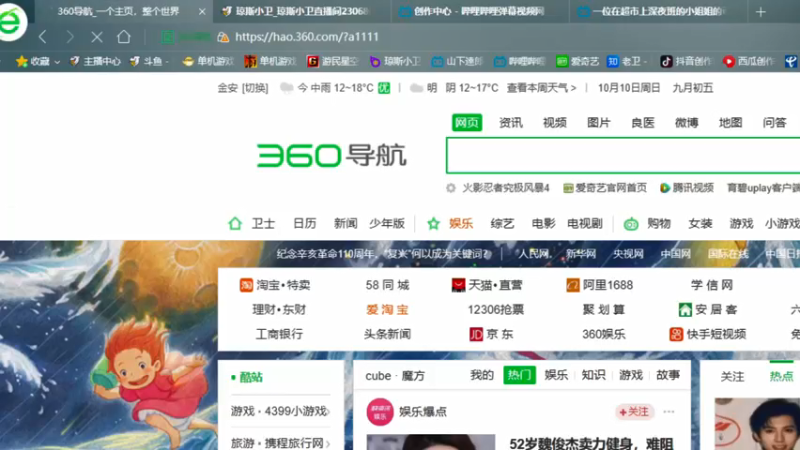Open 电影 nav item
The image size is (800, 450).
coord(543,223)
